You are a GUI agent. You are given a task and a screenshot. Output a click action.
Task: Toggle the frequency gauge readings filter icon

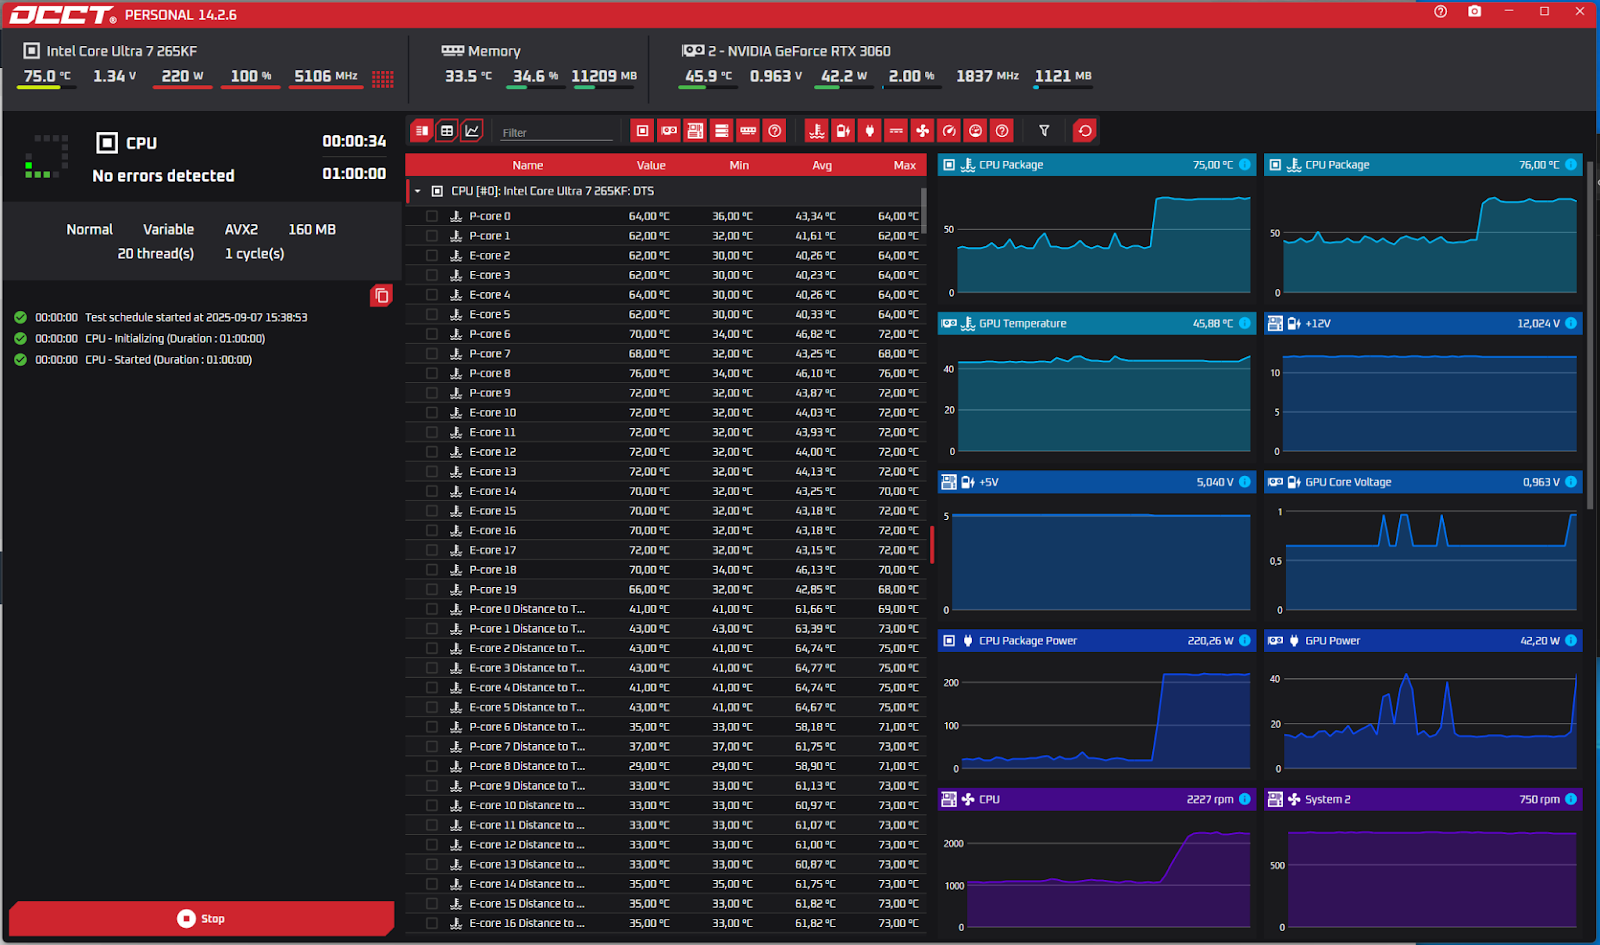tap(949, 131)
